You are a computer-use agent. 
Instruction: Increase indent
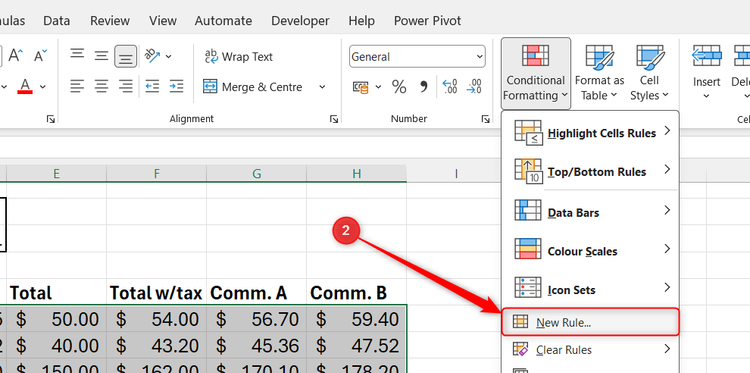pos(176,87)
